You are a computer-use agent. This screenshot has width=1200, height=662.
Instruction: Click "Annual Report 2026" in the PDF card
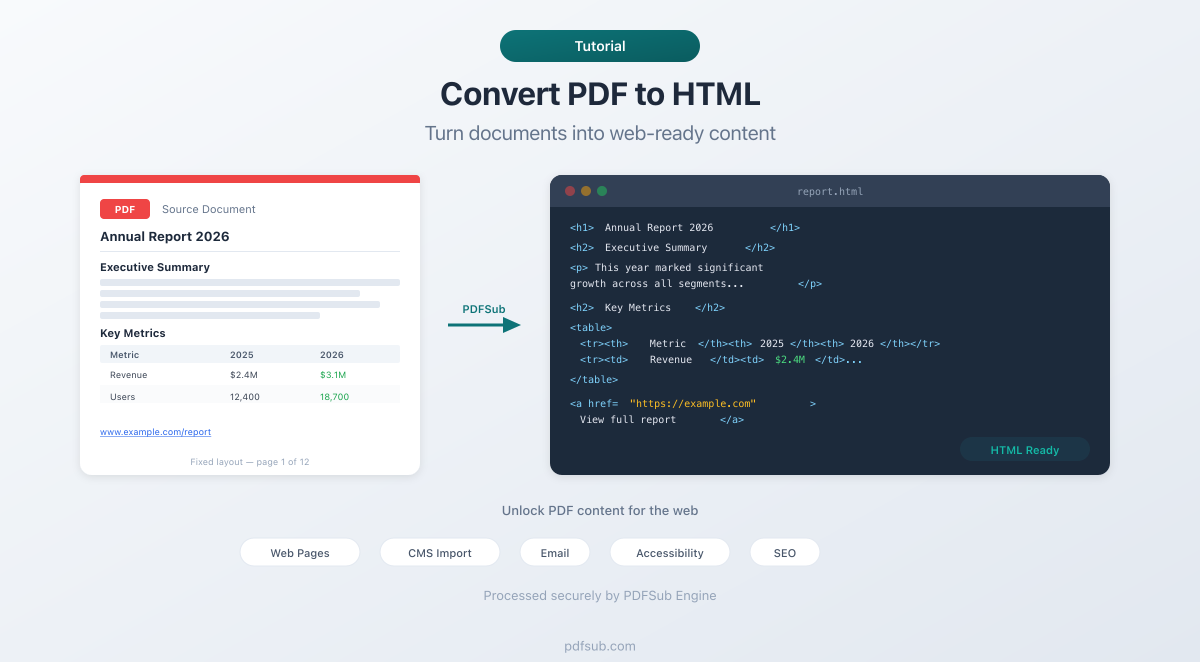point(165,236)
